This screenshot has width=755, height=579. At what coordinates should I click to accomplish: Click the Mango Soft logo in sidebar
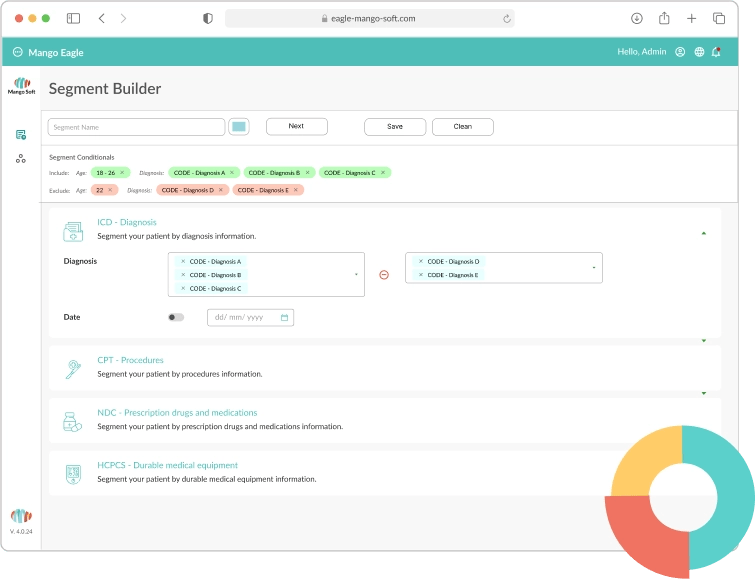click(21, 86)
